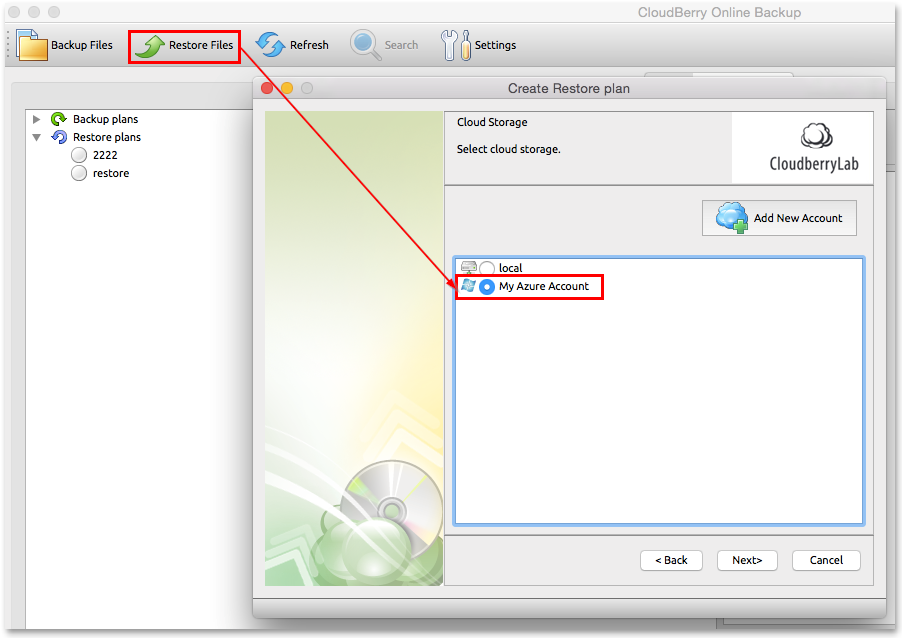Go back with the < Back button
The height and width of the screenshot is (638, 902).
coord(671,560)
